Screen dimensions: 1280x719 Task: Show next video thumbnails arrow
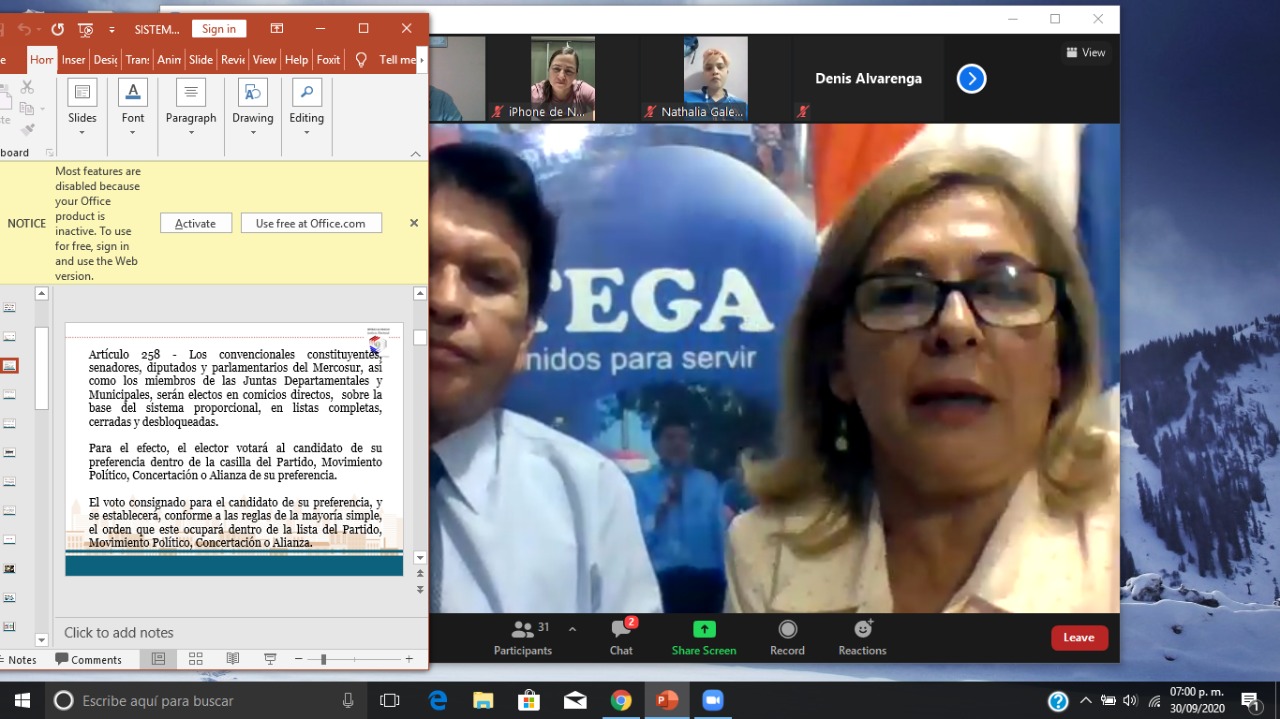click(971, 79)
